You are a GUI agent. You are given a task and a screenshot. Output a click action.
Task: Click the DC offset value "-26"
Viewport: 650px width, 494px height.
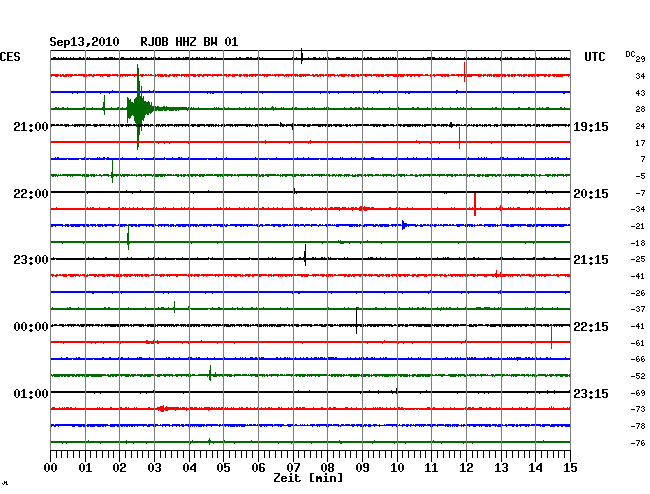tap(638, 293)
